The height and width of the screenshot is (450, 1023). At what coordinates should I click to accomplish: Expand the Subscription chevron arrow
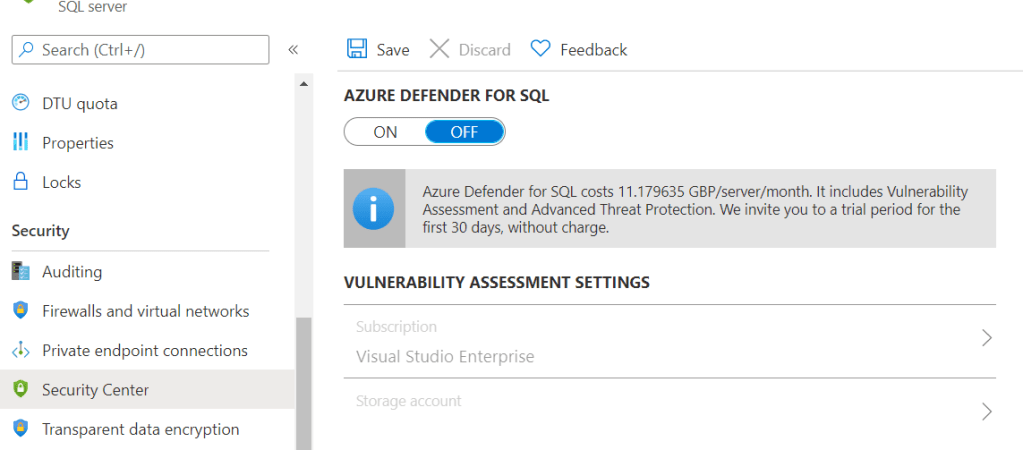[x=986, y=338]
